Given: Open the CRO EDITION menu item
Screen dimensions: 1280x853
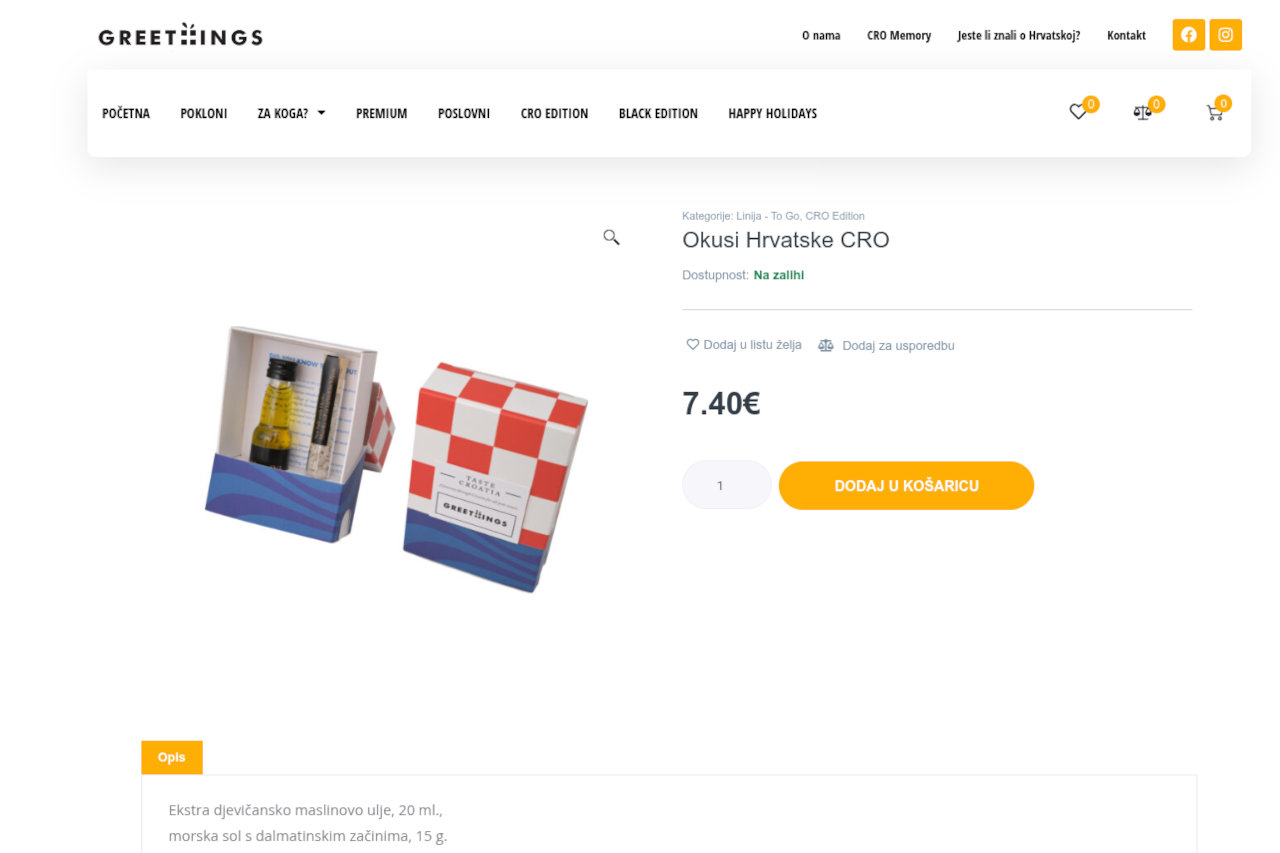Looking at the screenshot, I should [554, 114].
